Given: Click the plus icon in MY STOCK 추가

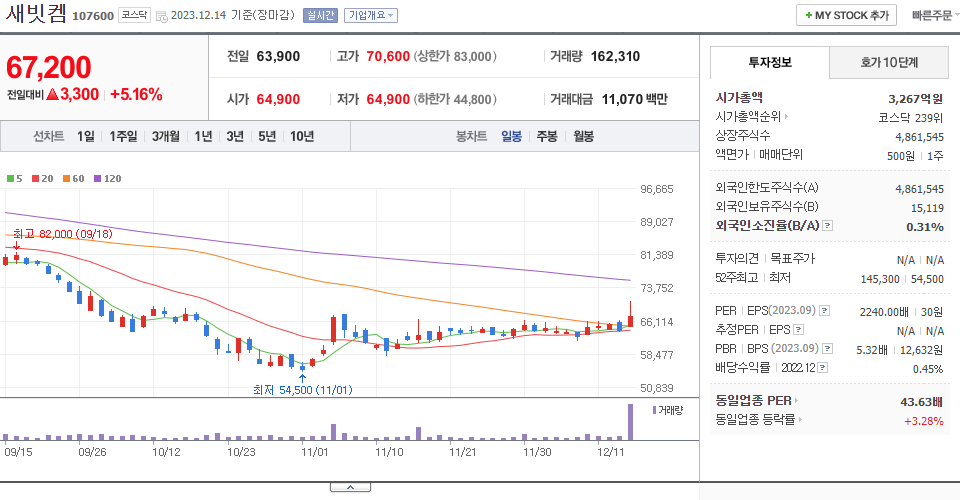Looking at the screenshot, I should click(809, 15).
